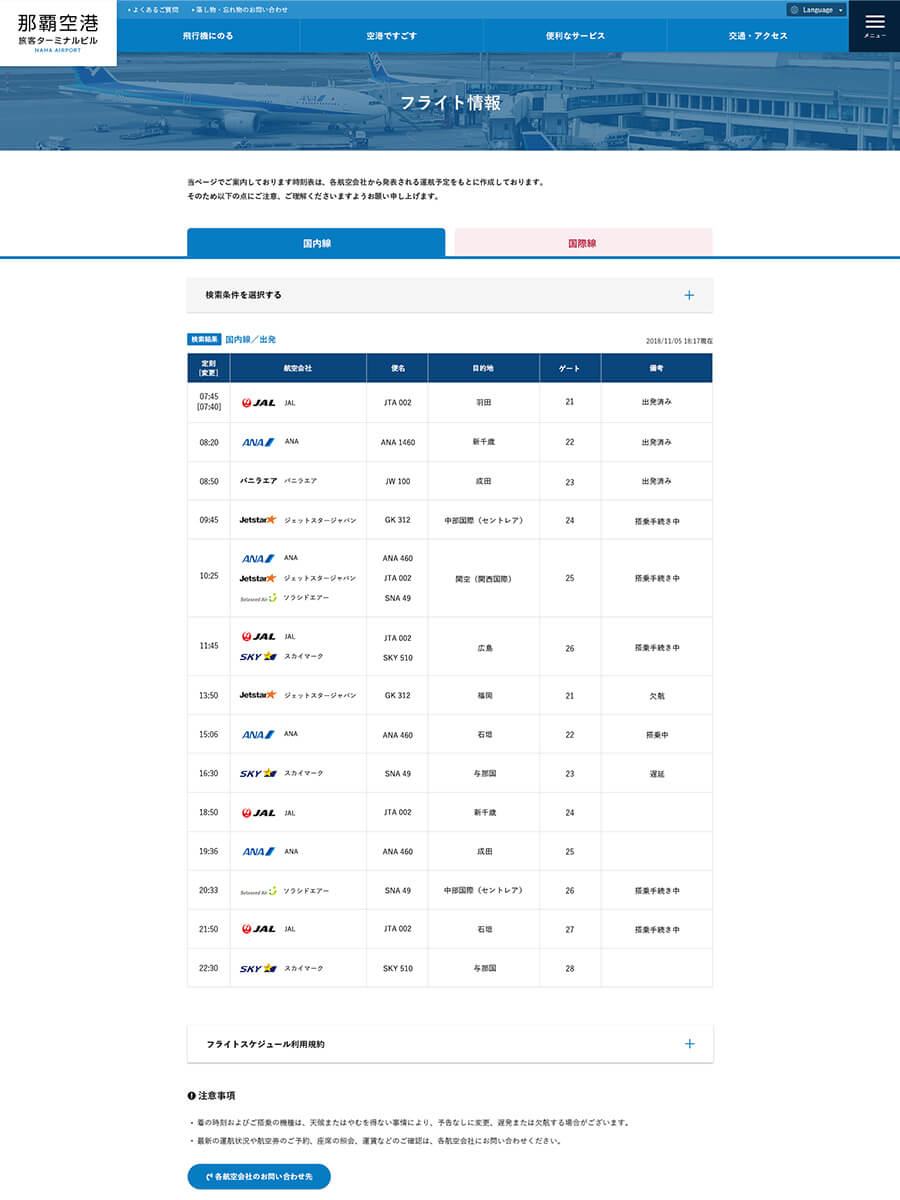Open 交通・アクセス navigation menu
The height and width of the screenshot is (1200, 900).
[x=757, y=36]
